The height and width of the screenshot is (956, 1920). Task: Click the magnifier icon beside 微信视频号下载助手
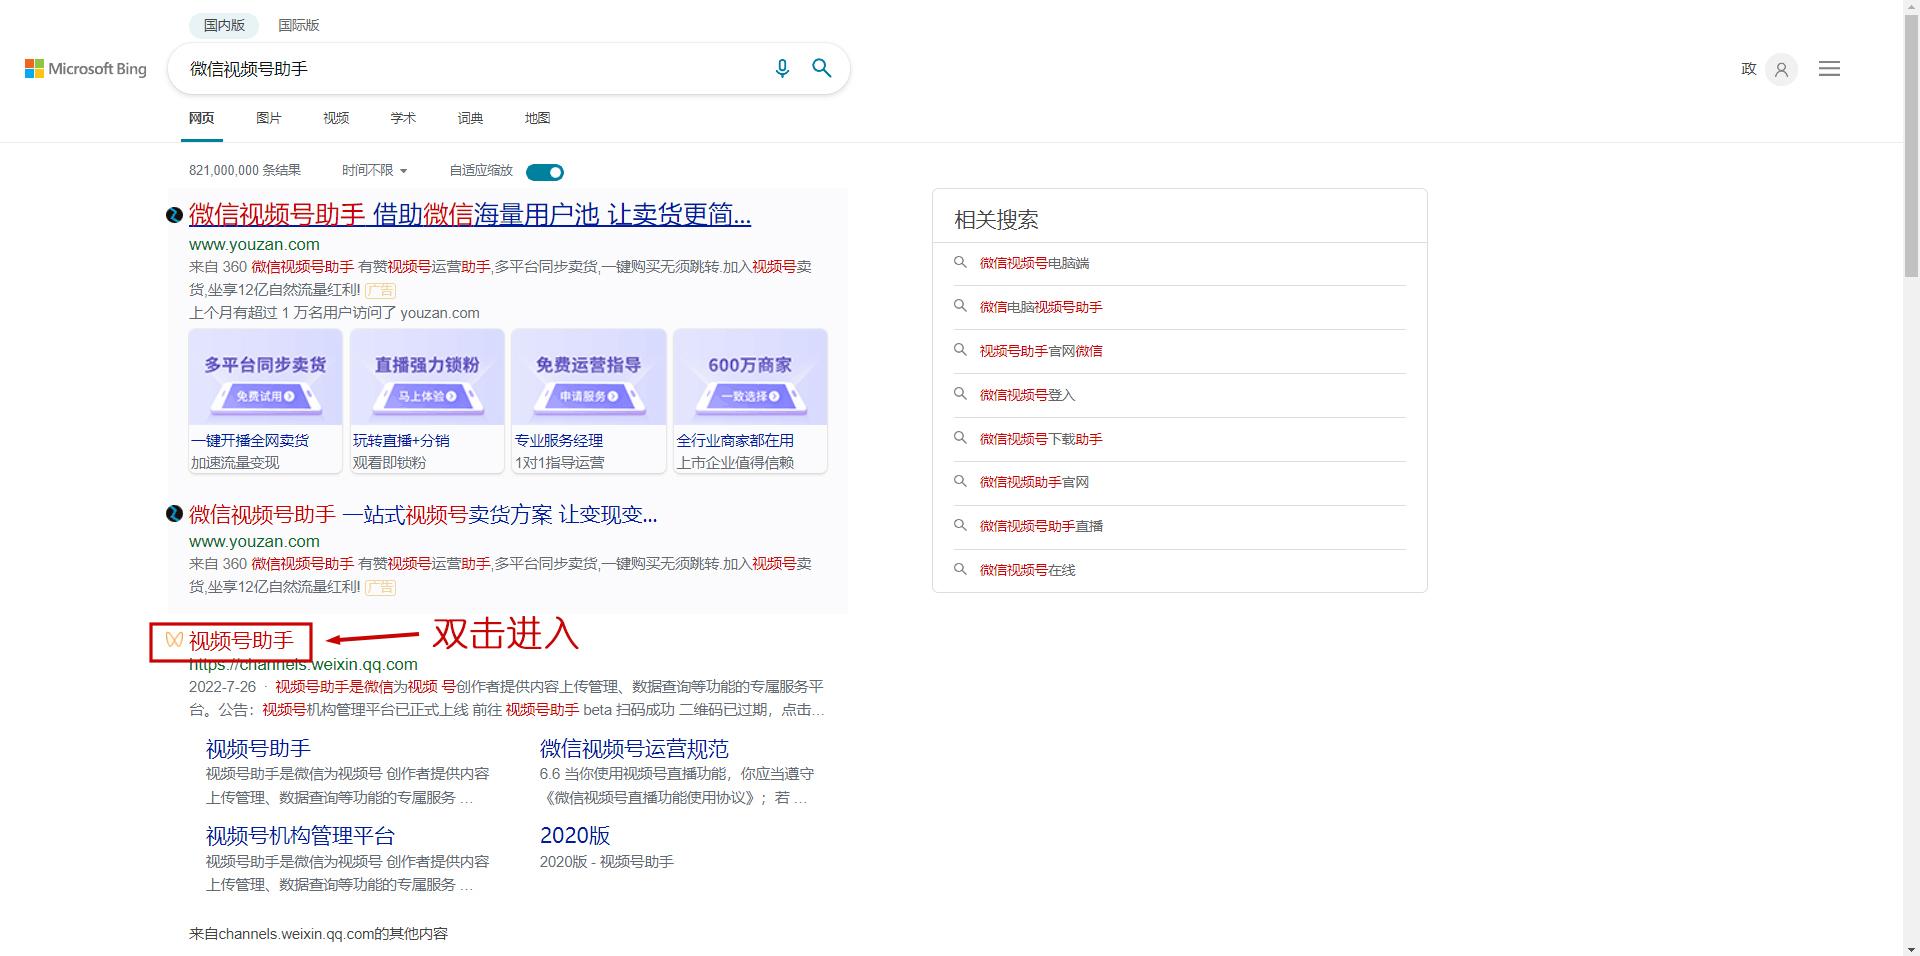coord(960,438)
